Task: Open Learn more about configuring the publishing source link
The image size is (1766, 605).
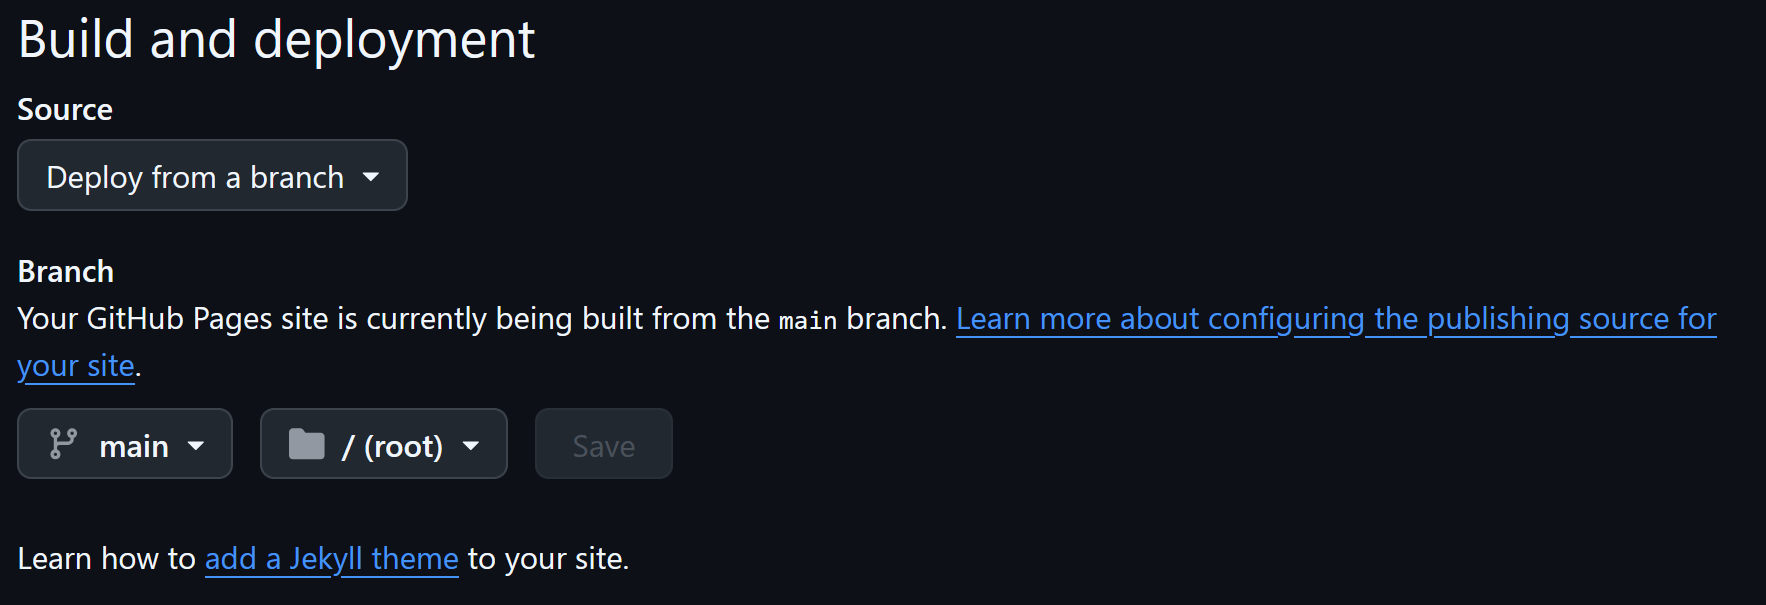Action: pyautogui.click(x=1336, y=319)
